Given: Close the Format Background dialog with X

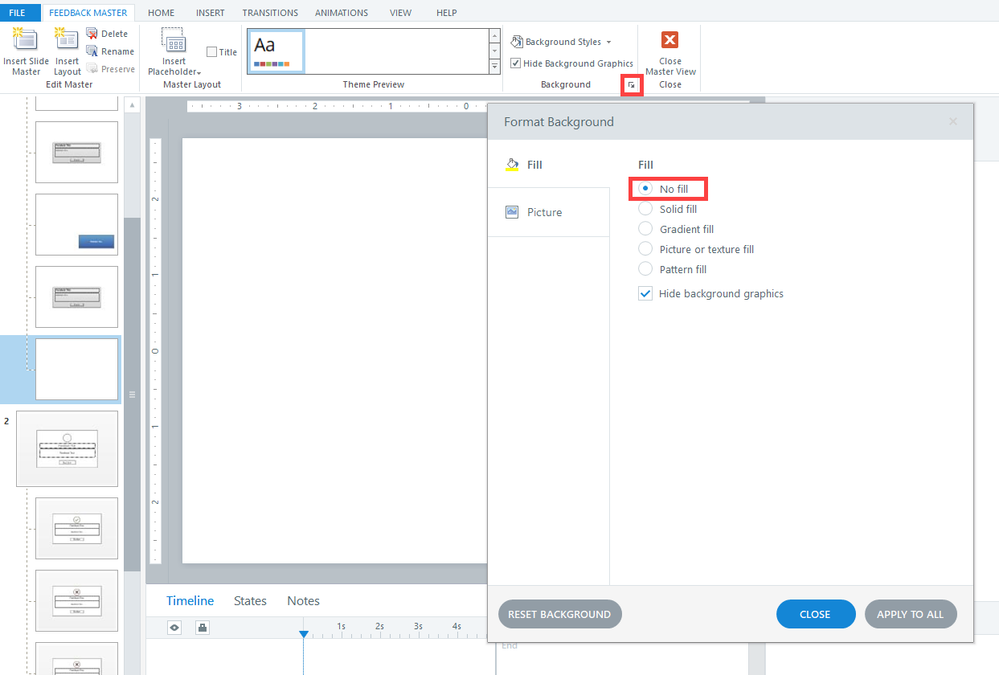Looking at the screenshot, I should [x=952, y=122].
